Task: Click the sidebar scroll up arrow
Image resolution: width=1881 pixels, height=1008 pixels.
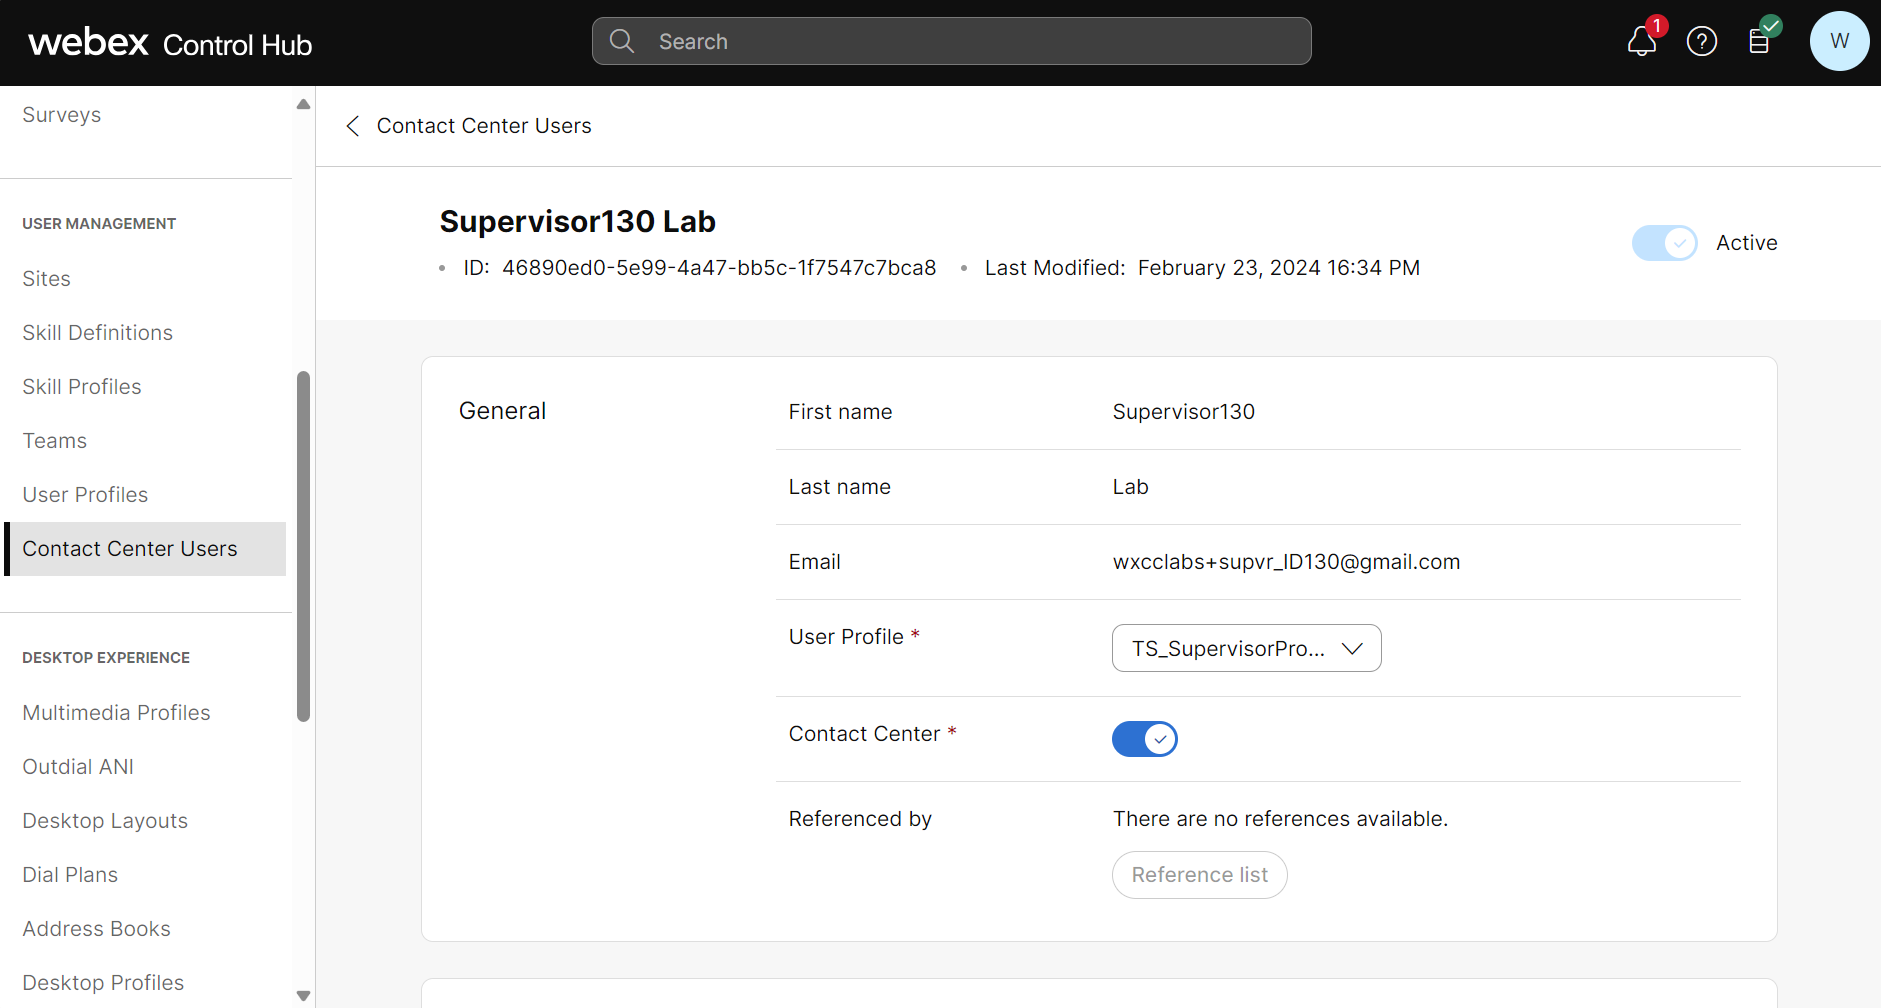Action: pyautogui.click(x=303, y=105)
